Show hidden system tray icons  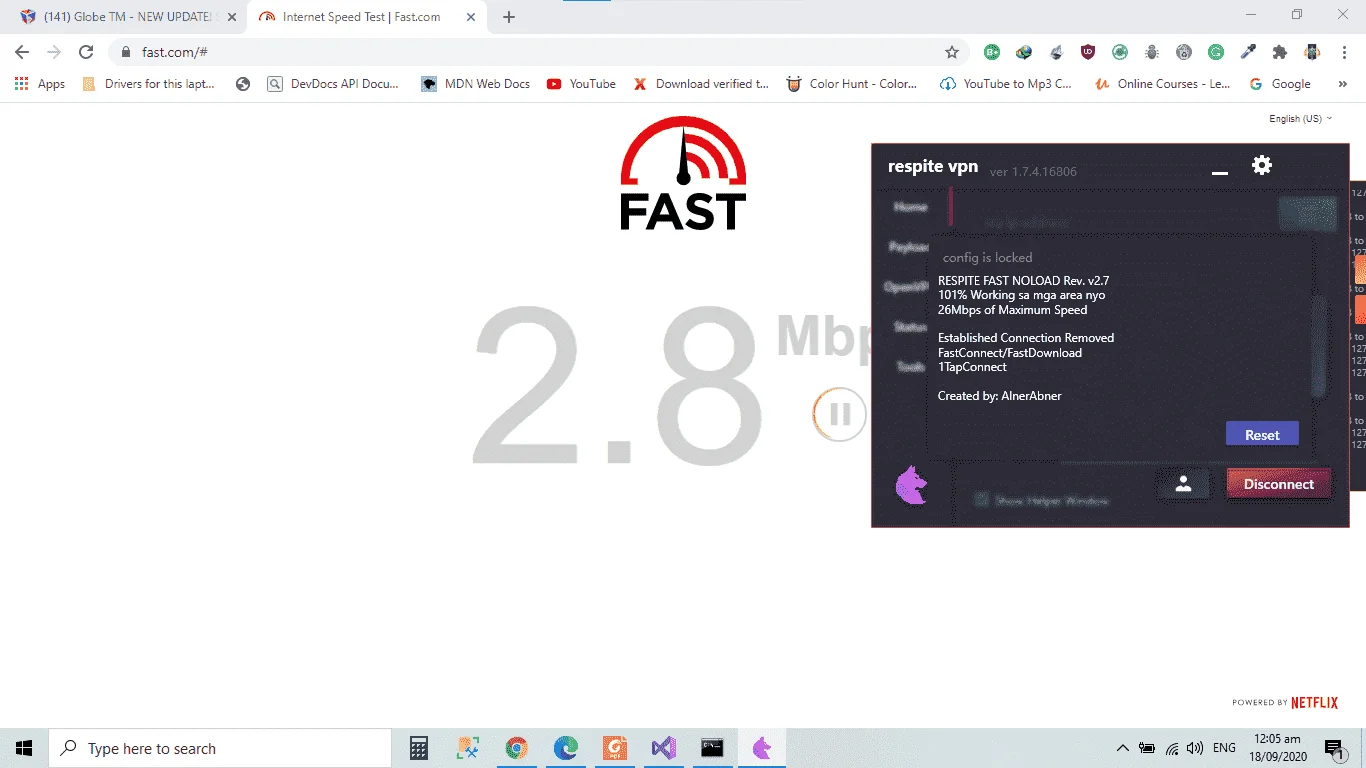[x=1123, y=748]
